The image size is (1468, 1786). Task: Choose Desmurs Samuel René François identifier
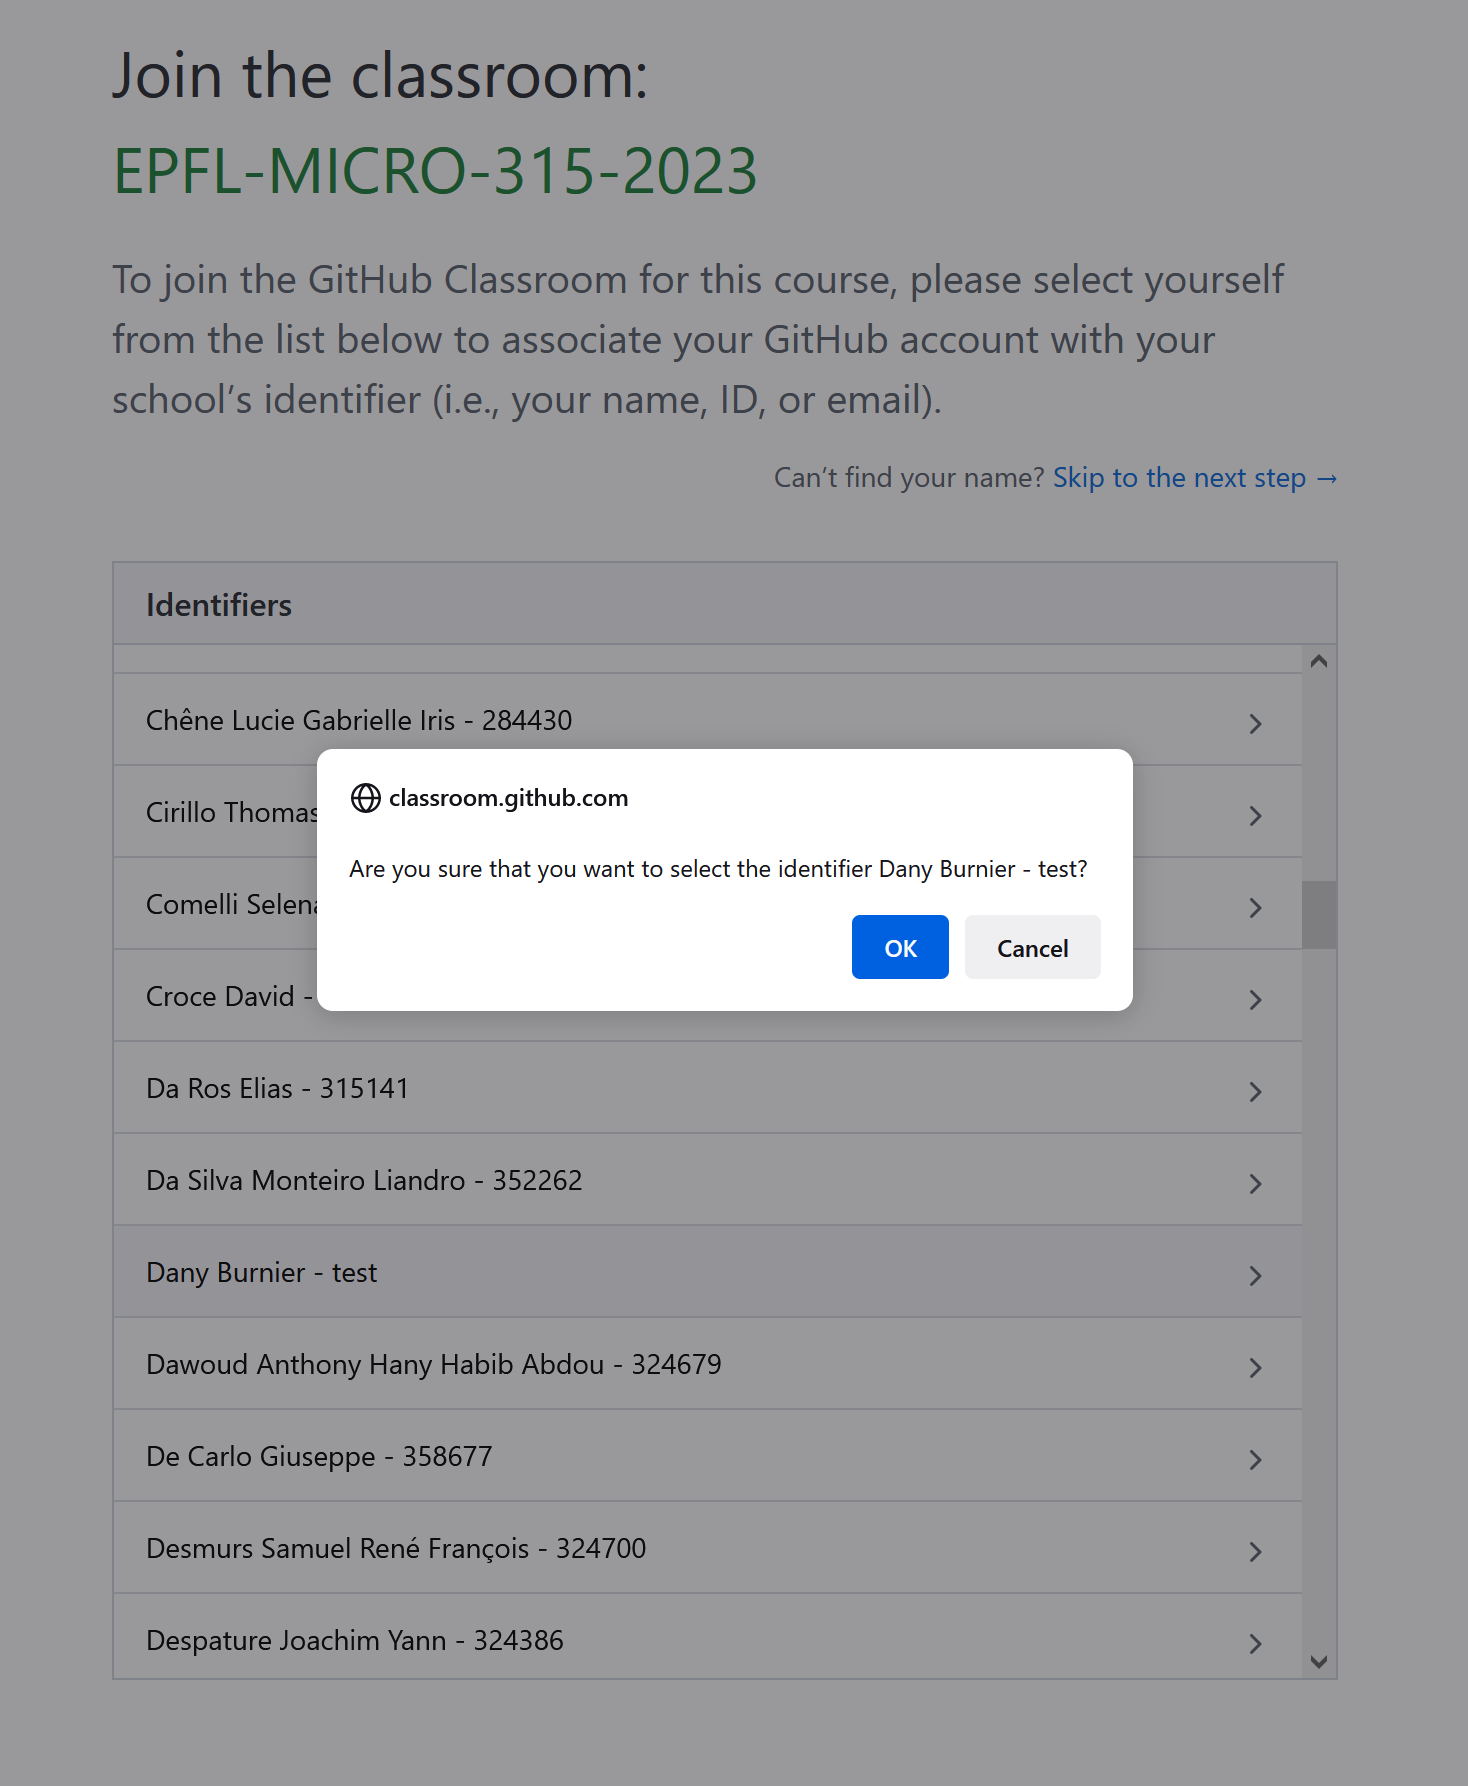coord(395,1548)
